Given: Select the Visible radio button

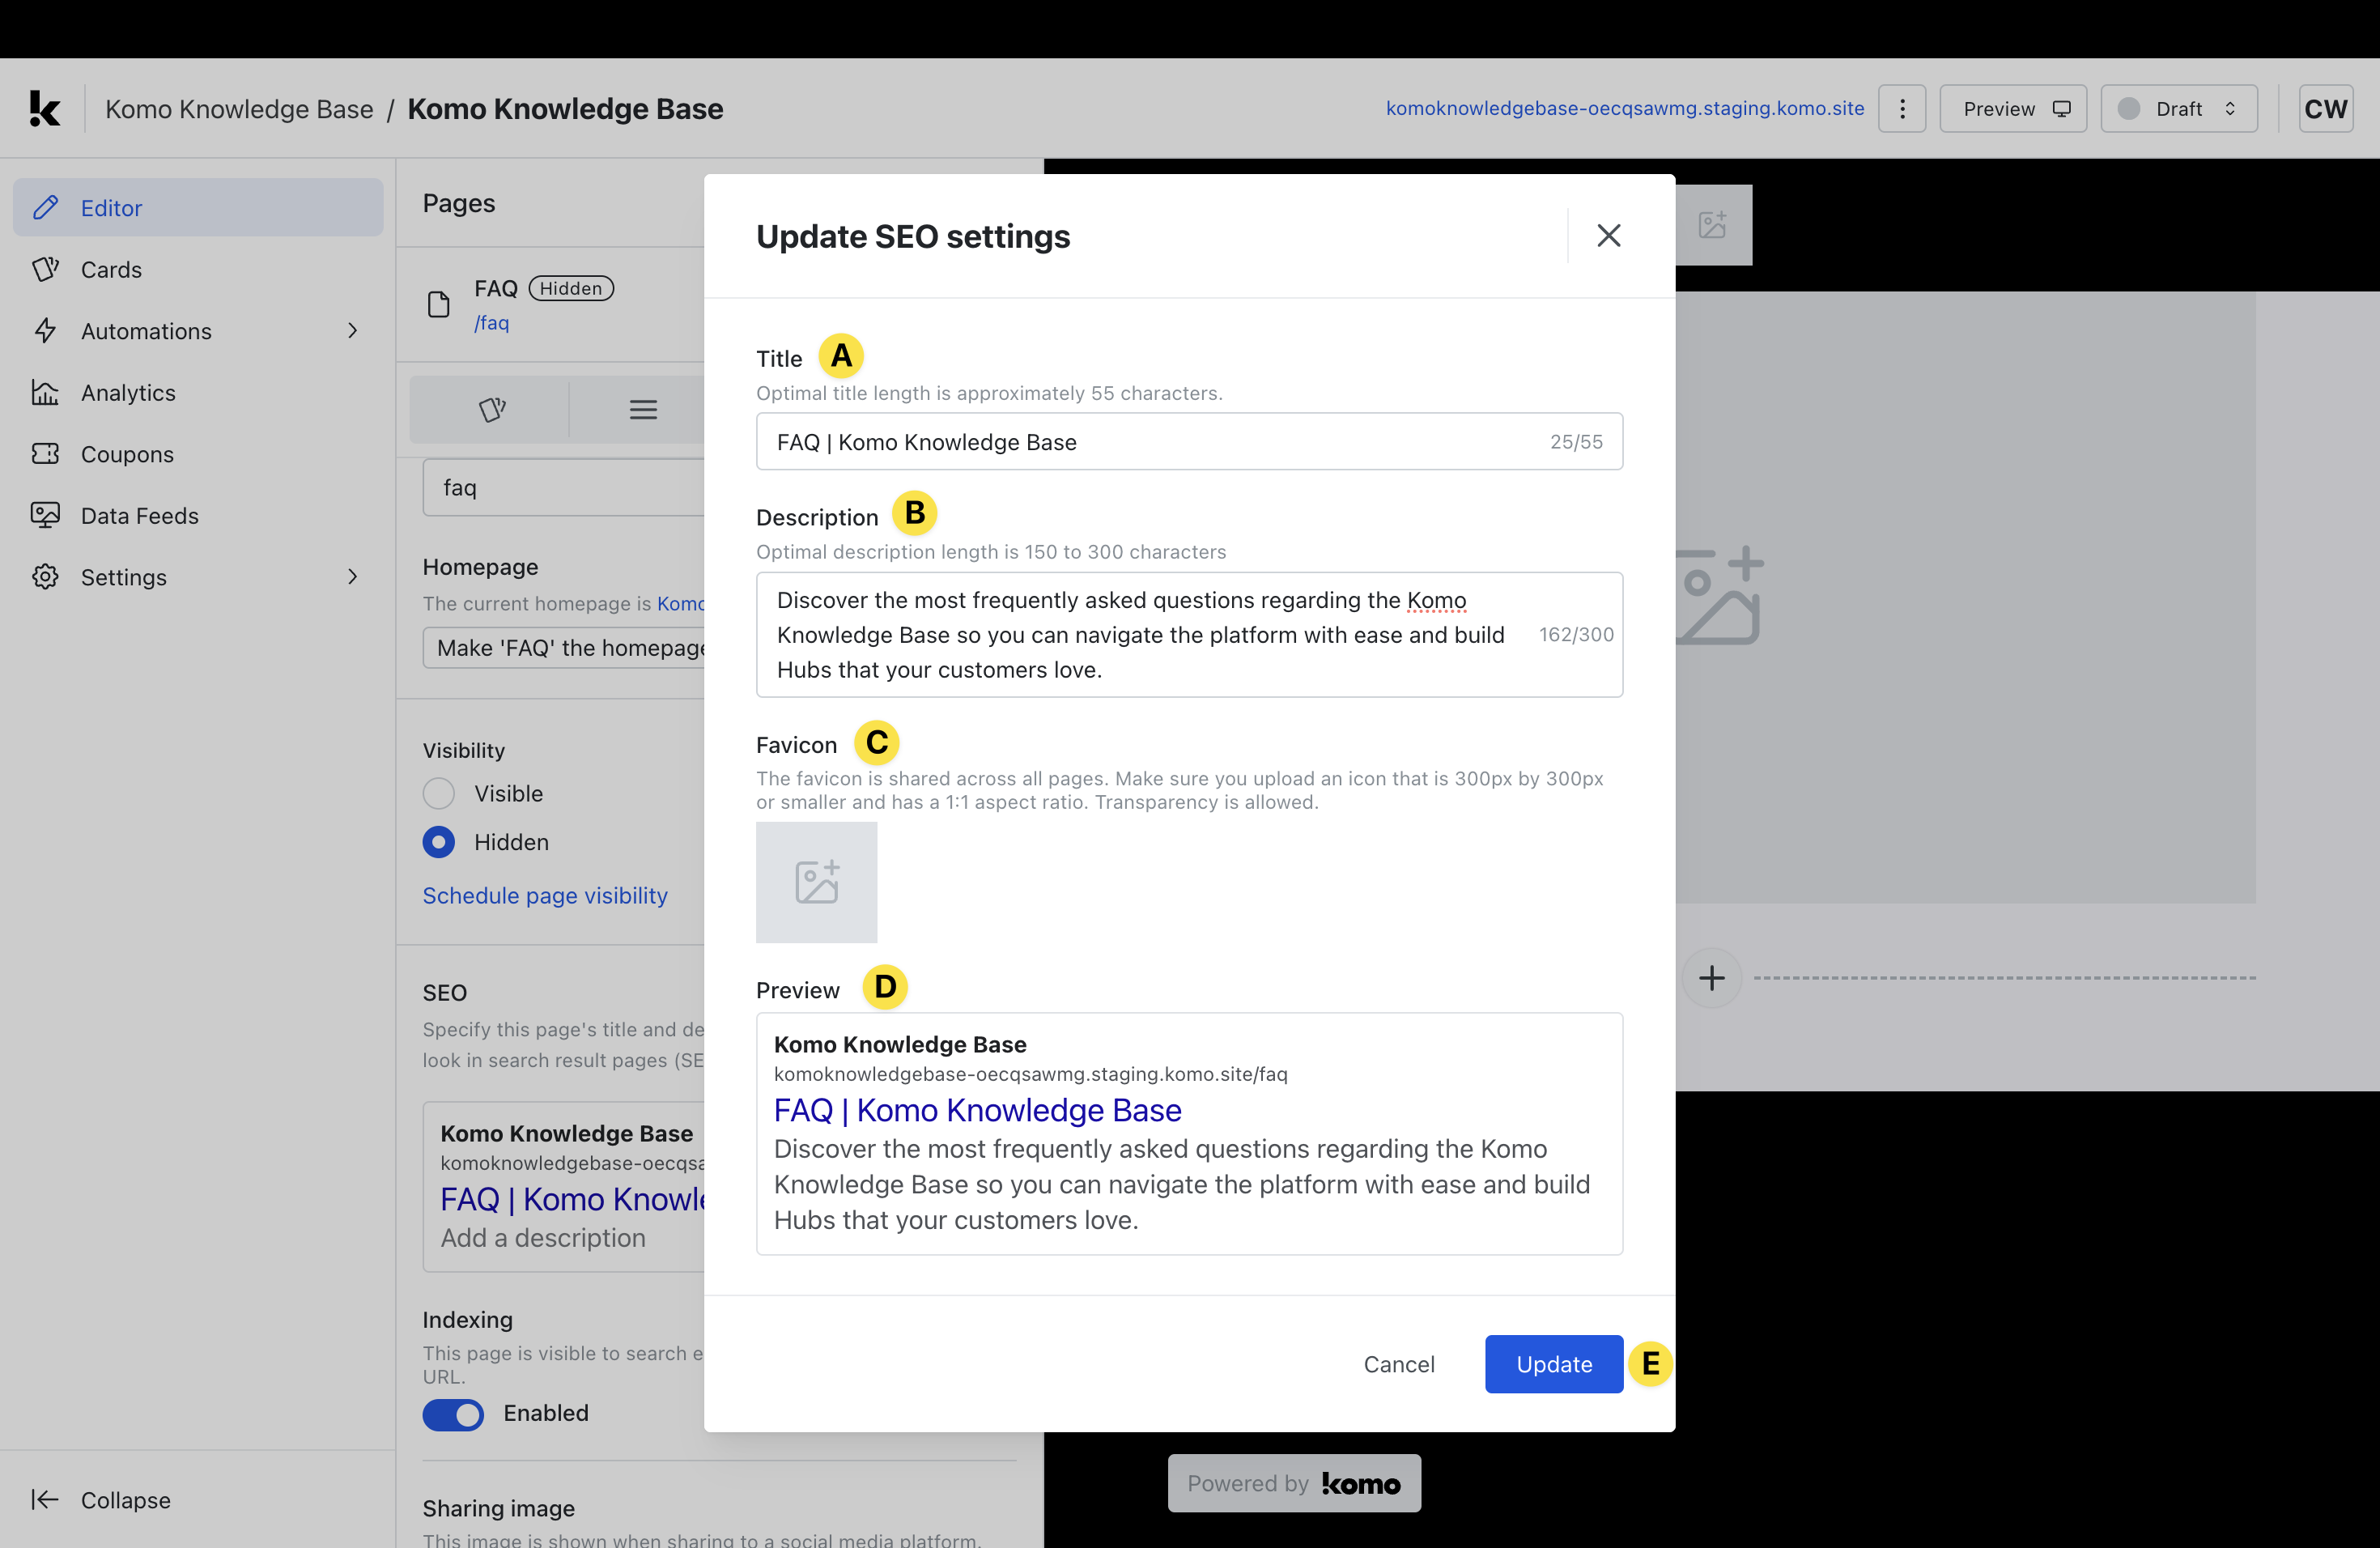Looking at the screenshot, I should pyautogui.click(x=438, y=793).
